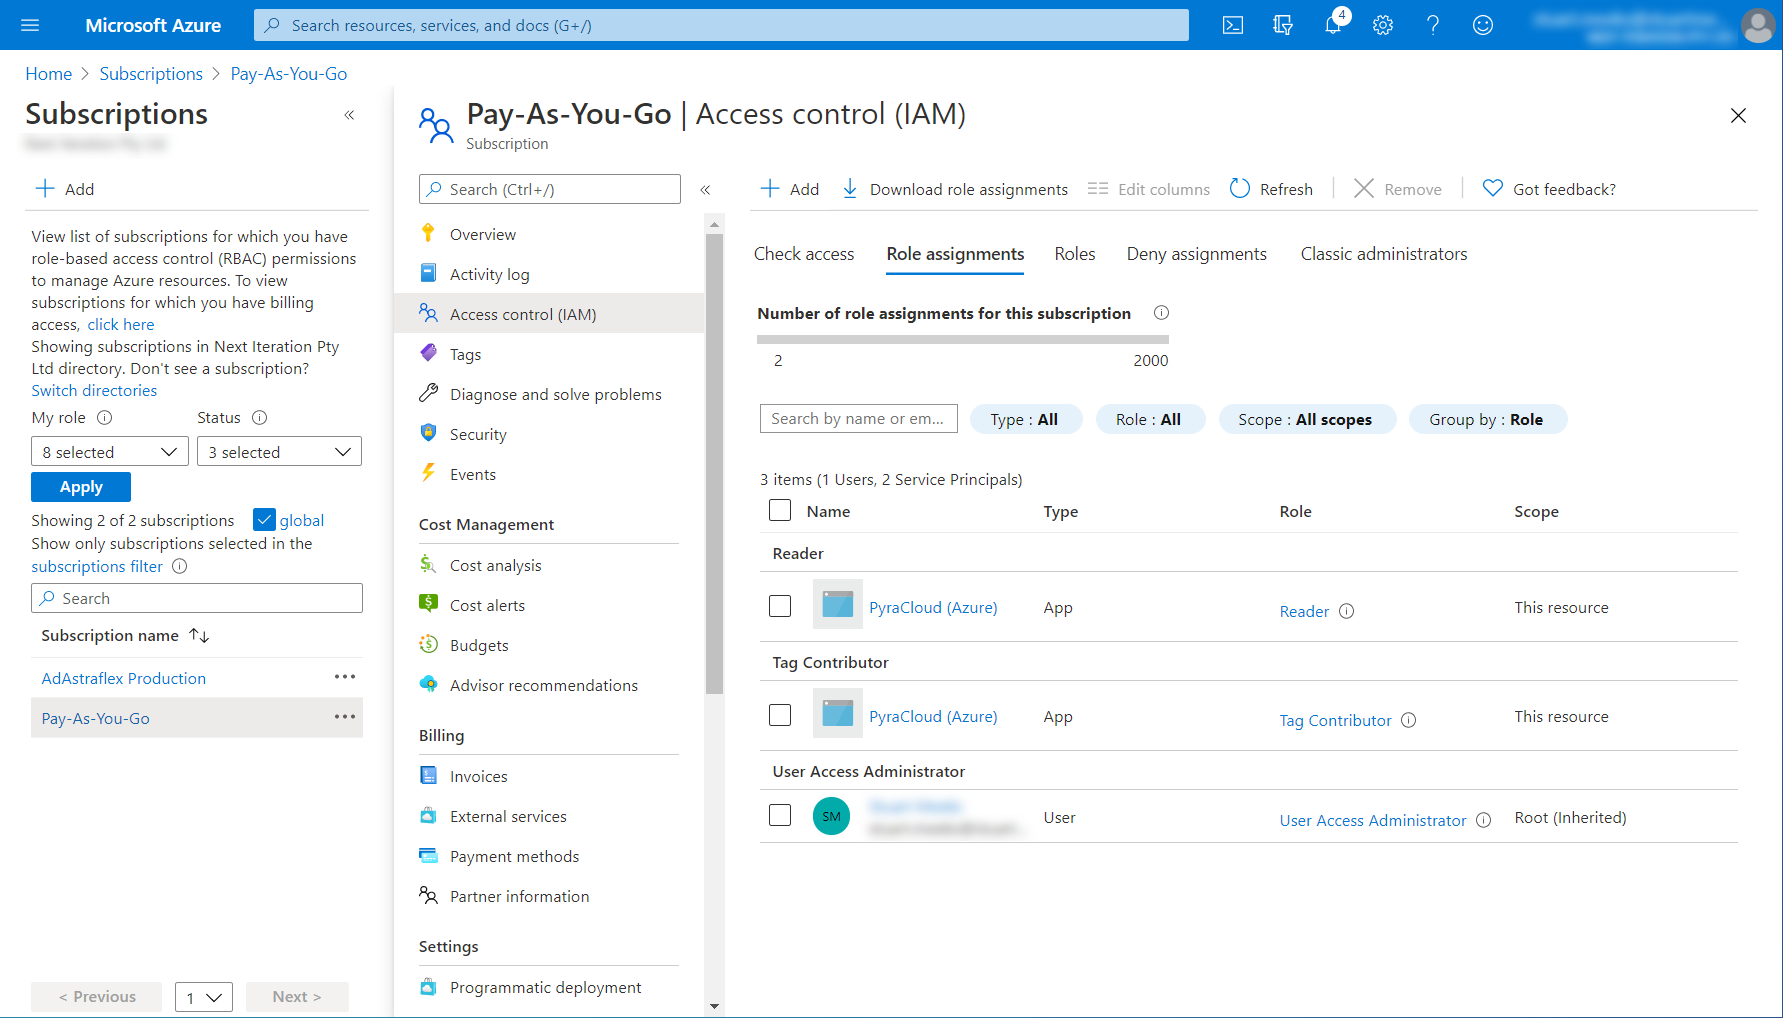The image size is (1783, 1018).
Task: Open Azure Cloud Shell from top bar
Action: tap(1233, 25)
